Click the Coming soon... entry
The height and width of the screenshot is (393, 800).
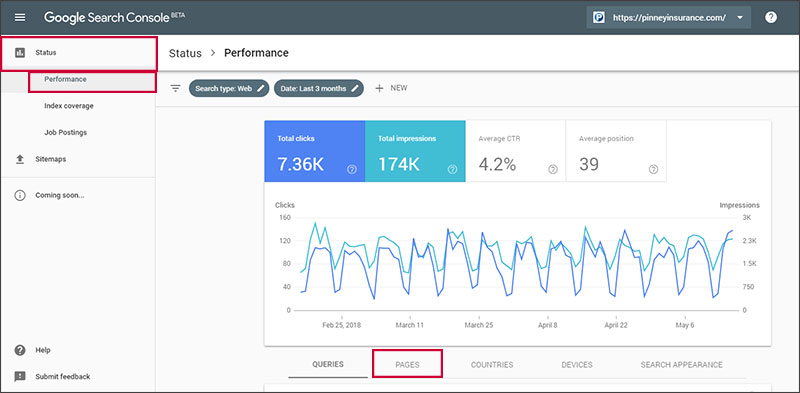tap(60, 195)
